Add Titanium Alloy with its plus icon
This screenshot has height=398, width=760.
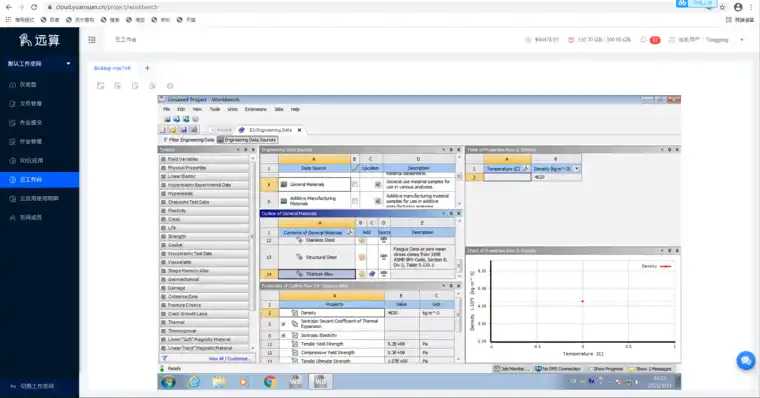click(362, 274)
